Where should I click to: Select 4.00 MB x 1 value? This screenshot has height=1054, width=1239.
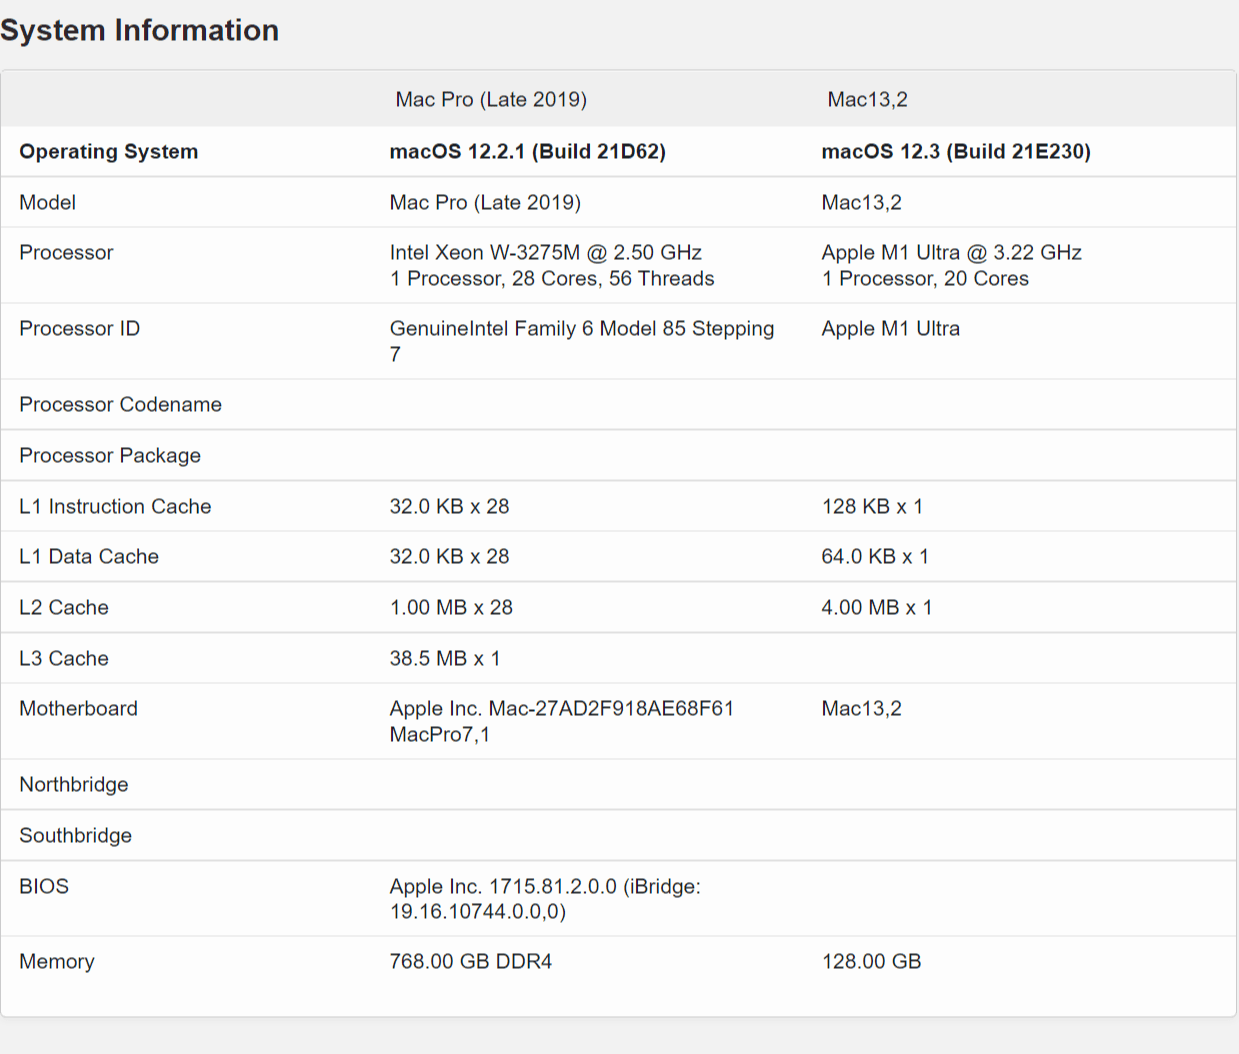877,607
